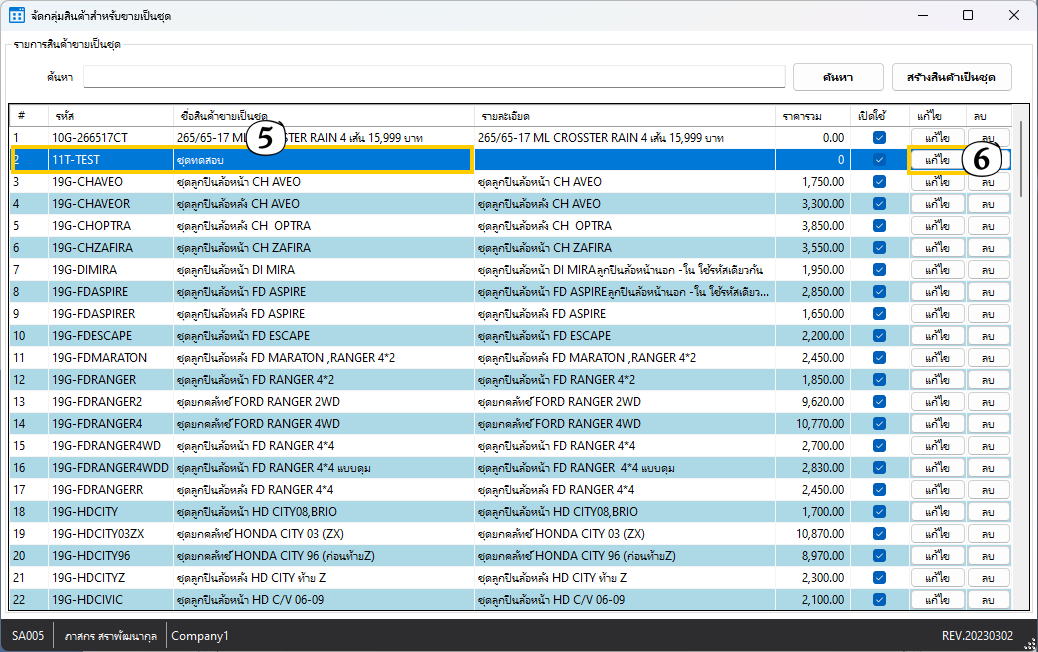The image size is (1038, 652).
Task: Click the app icon in title bar
Action: point(16,15)
